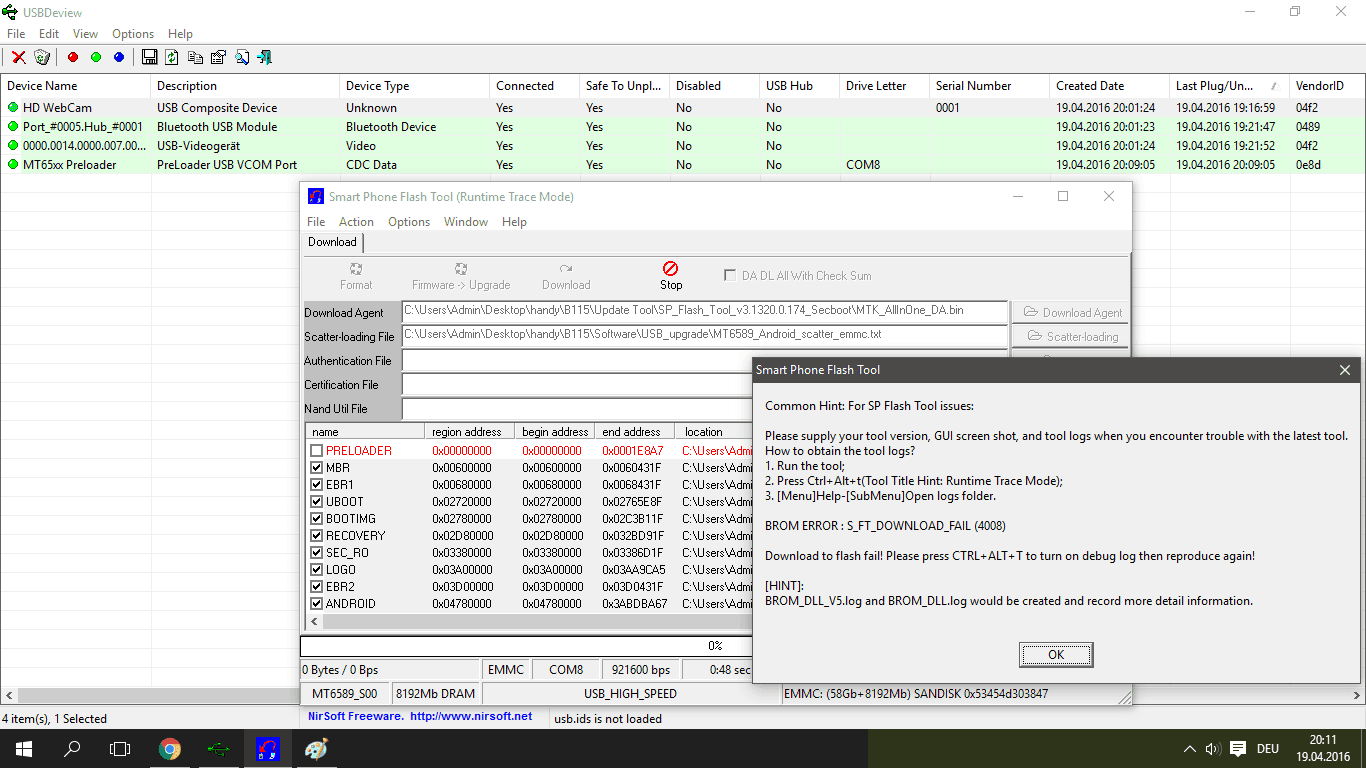Click the Download Agent path field
Image resolution: width=1366 pixels, height=768 pixels.
[x=704, y=312]
